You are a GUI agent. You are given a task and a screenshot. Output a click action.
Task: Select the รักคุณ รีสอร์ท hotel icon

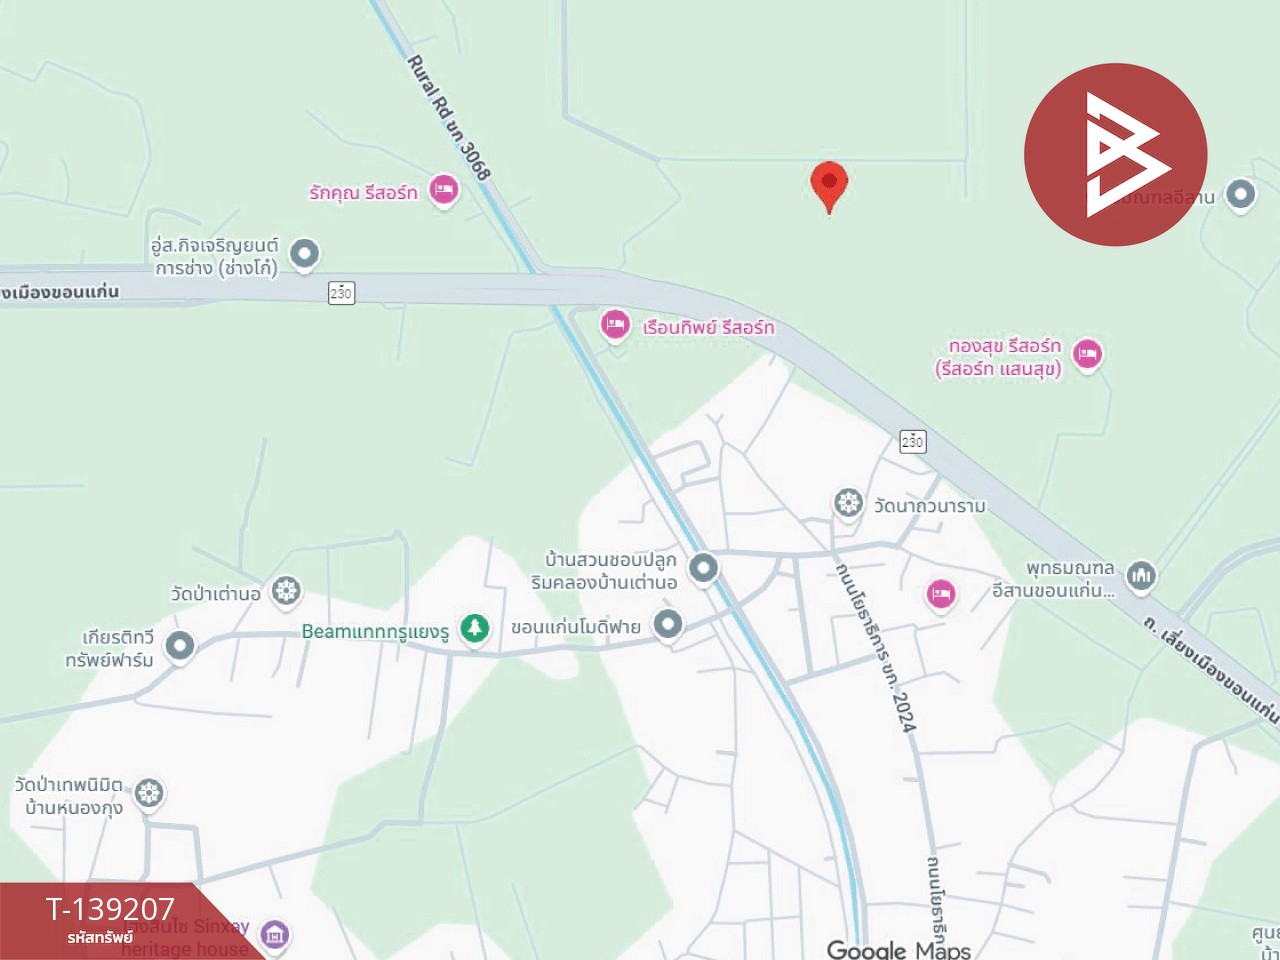(x=444, y=190)
